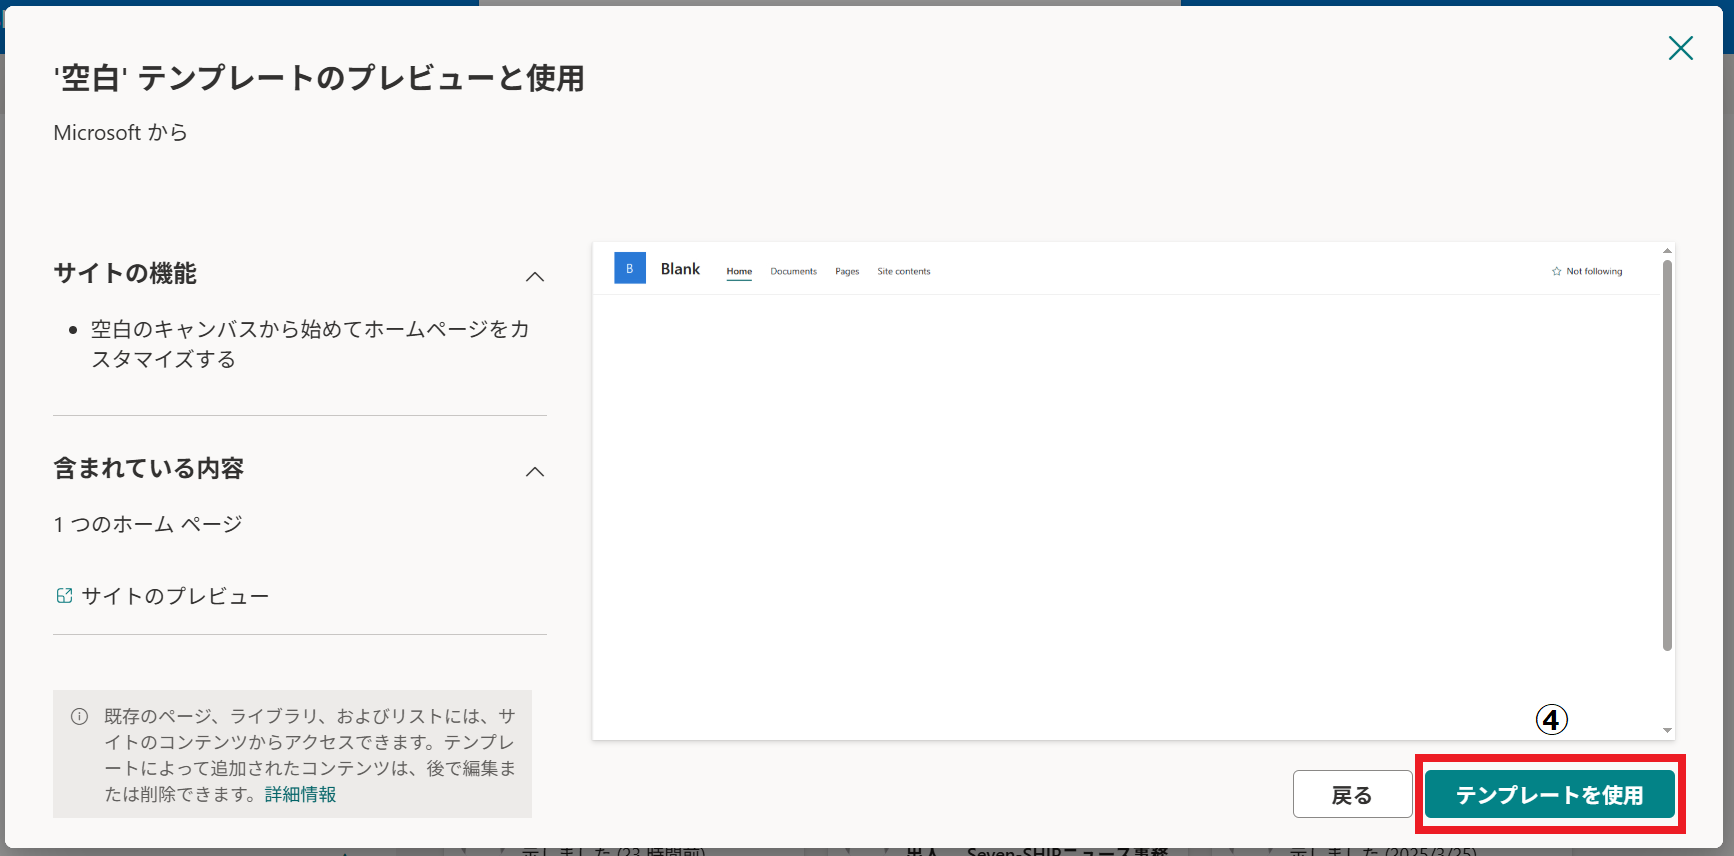Click the Not following star icon
Screen dimensions: 1734x856
coord(1556,271)
